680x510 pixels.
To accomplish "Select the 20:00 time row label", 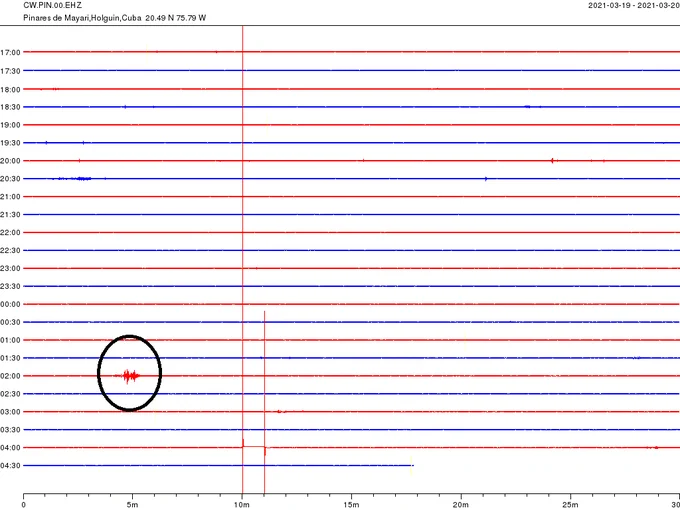I will point(10,161).
